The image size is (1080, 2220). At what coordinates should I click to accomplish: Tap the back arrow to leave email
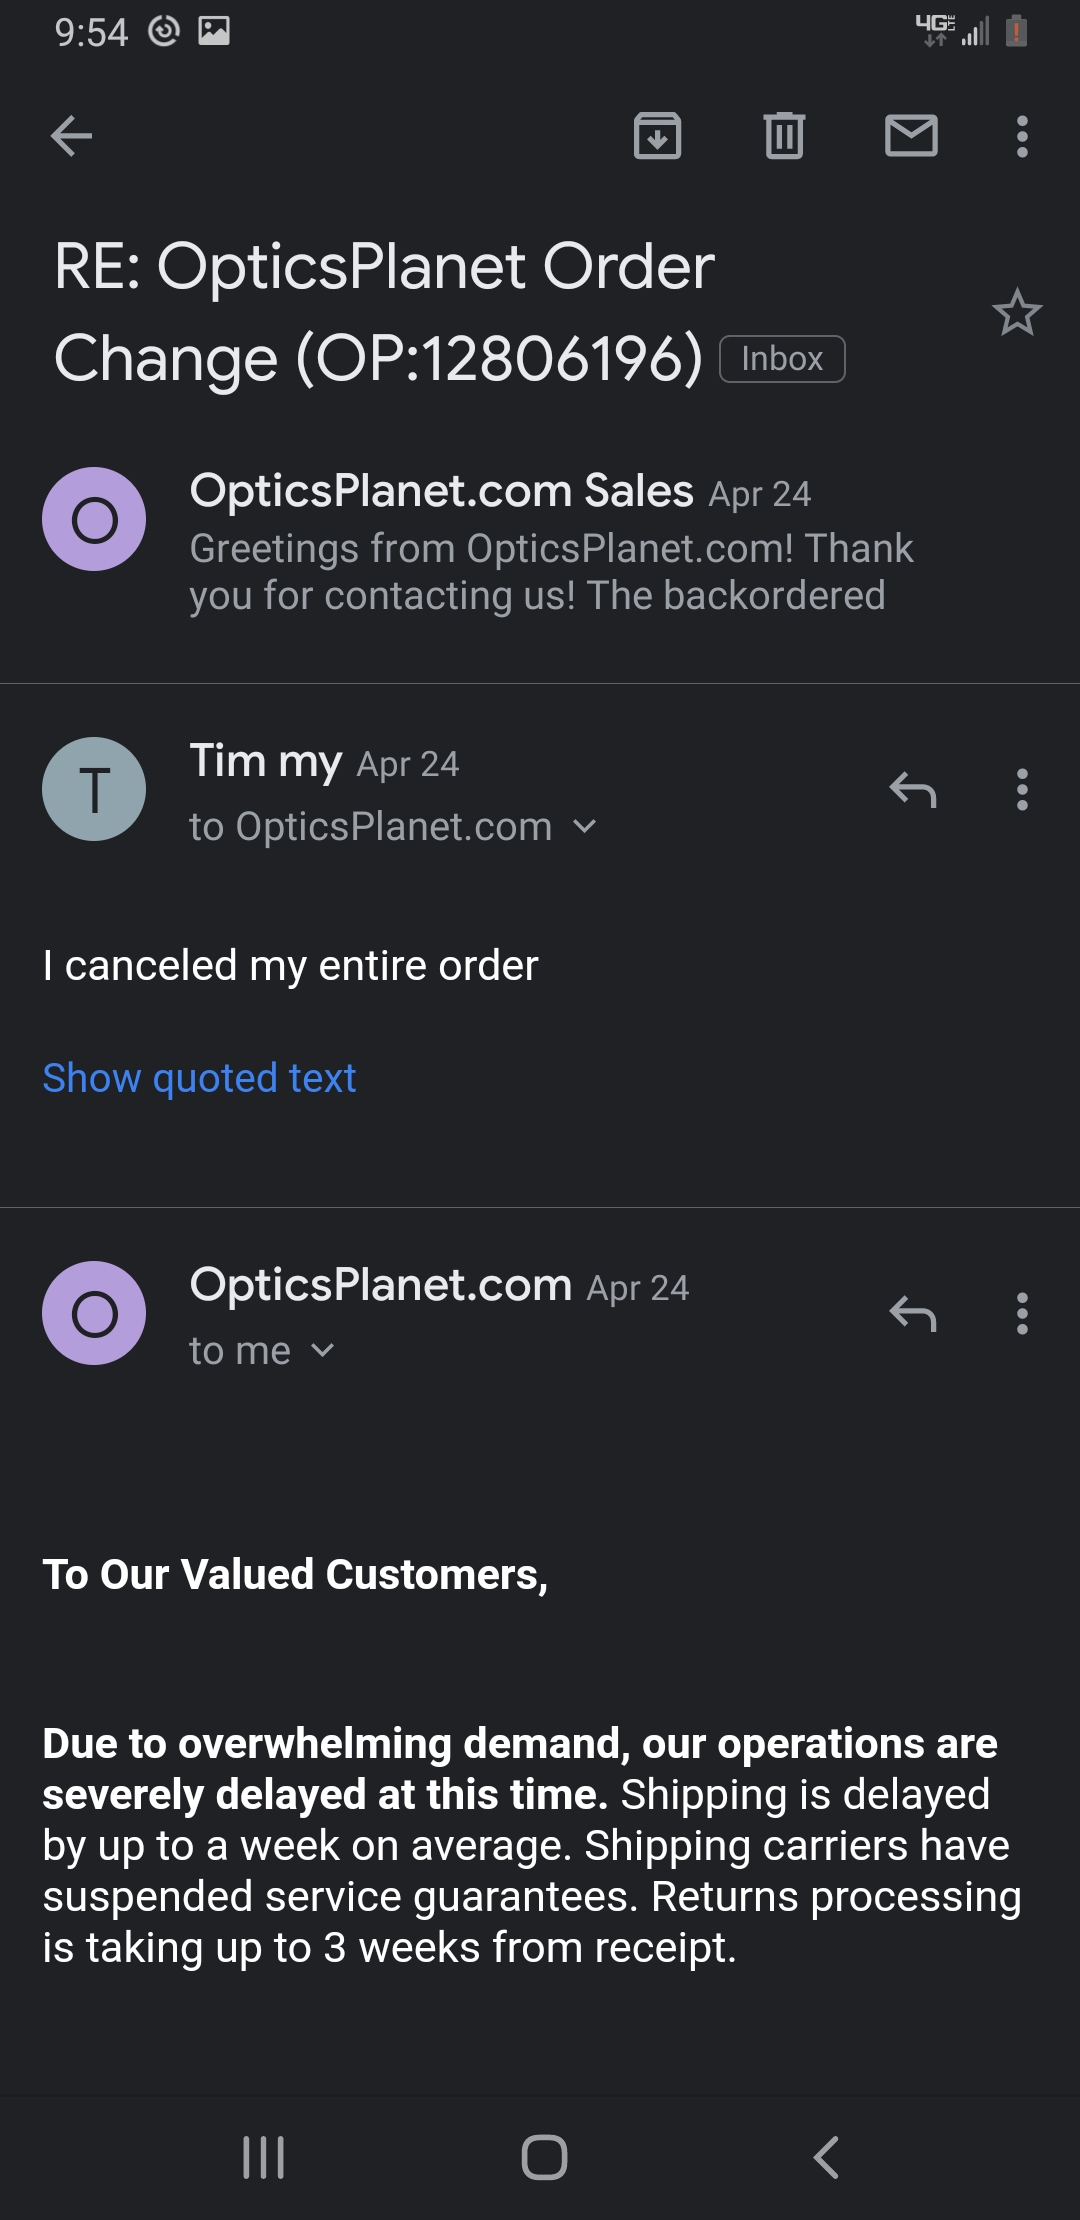[71, 136]
